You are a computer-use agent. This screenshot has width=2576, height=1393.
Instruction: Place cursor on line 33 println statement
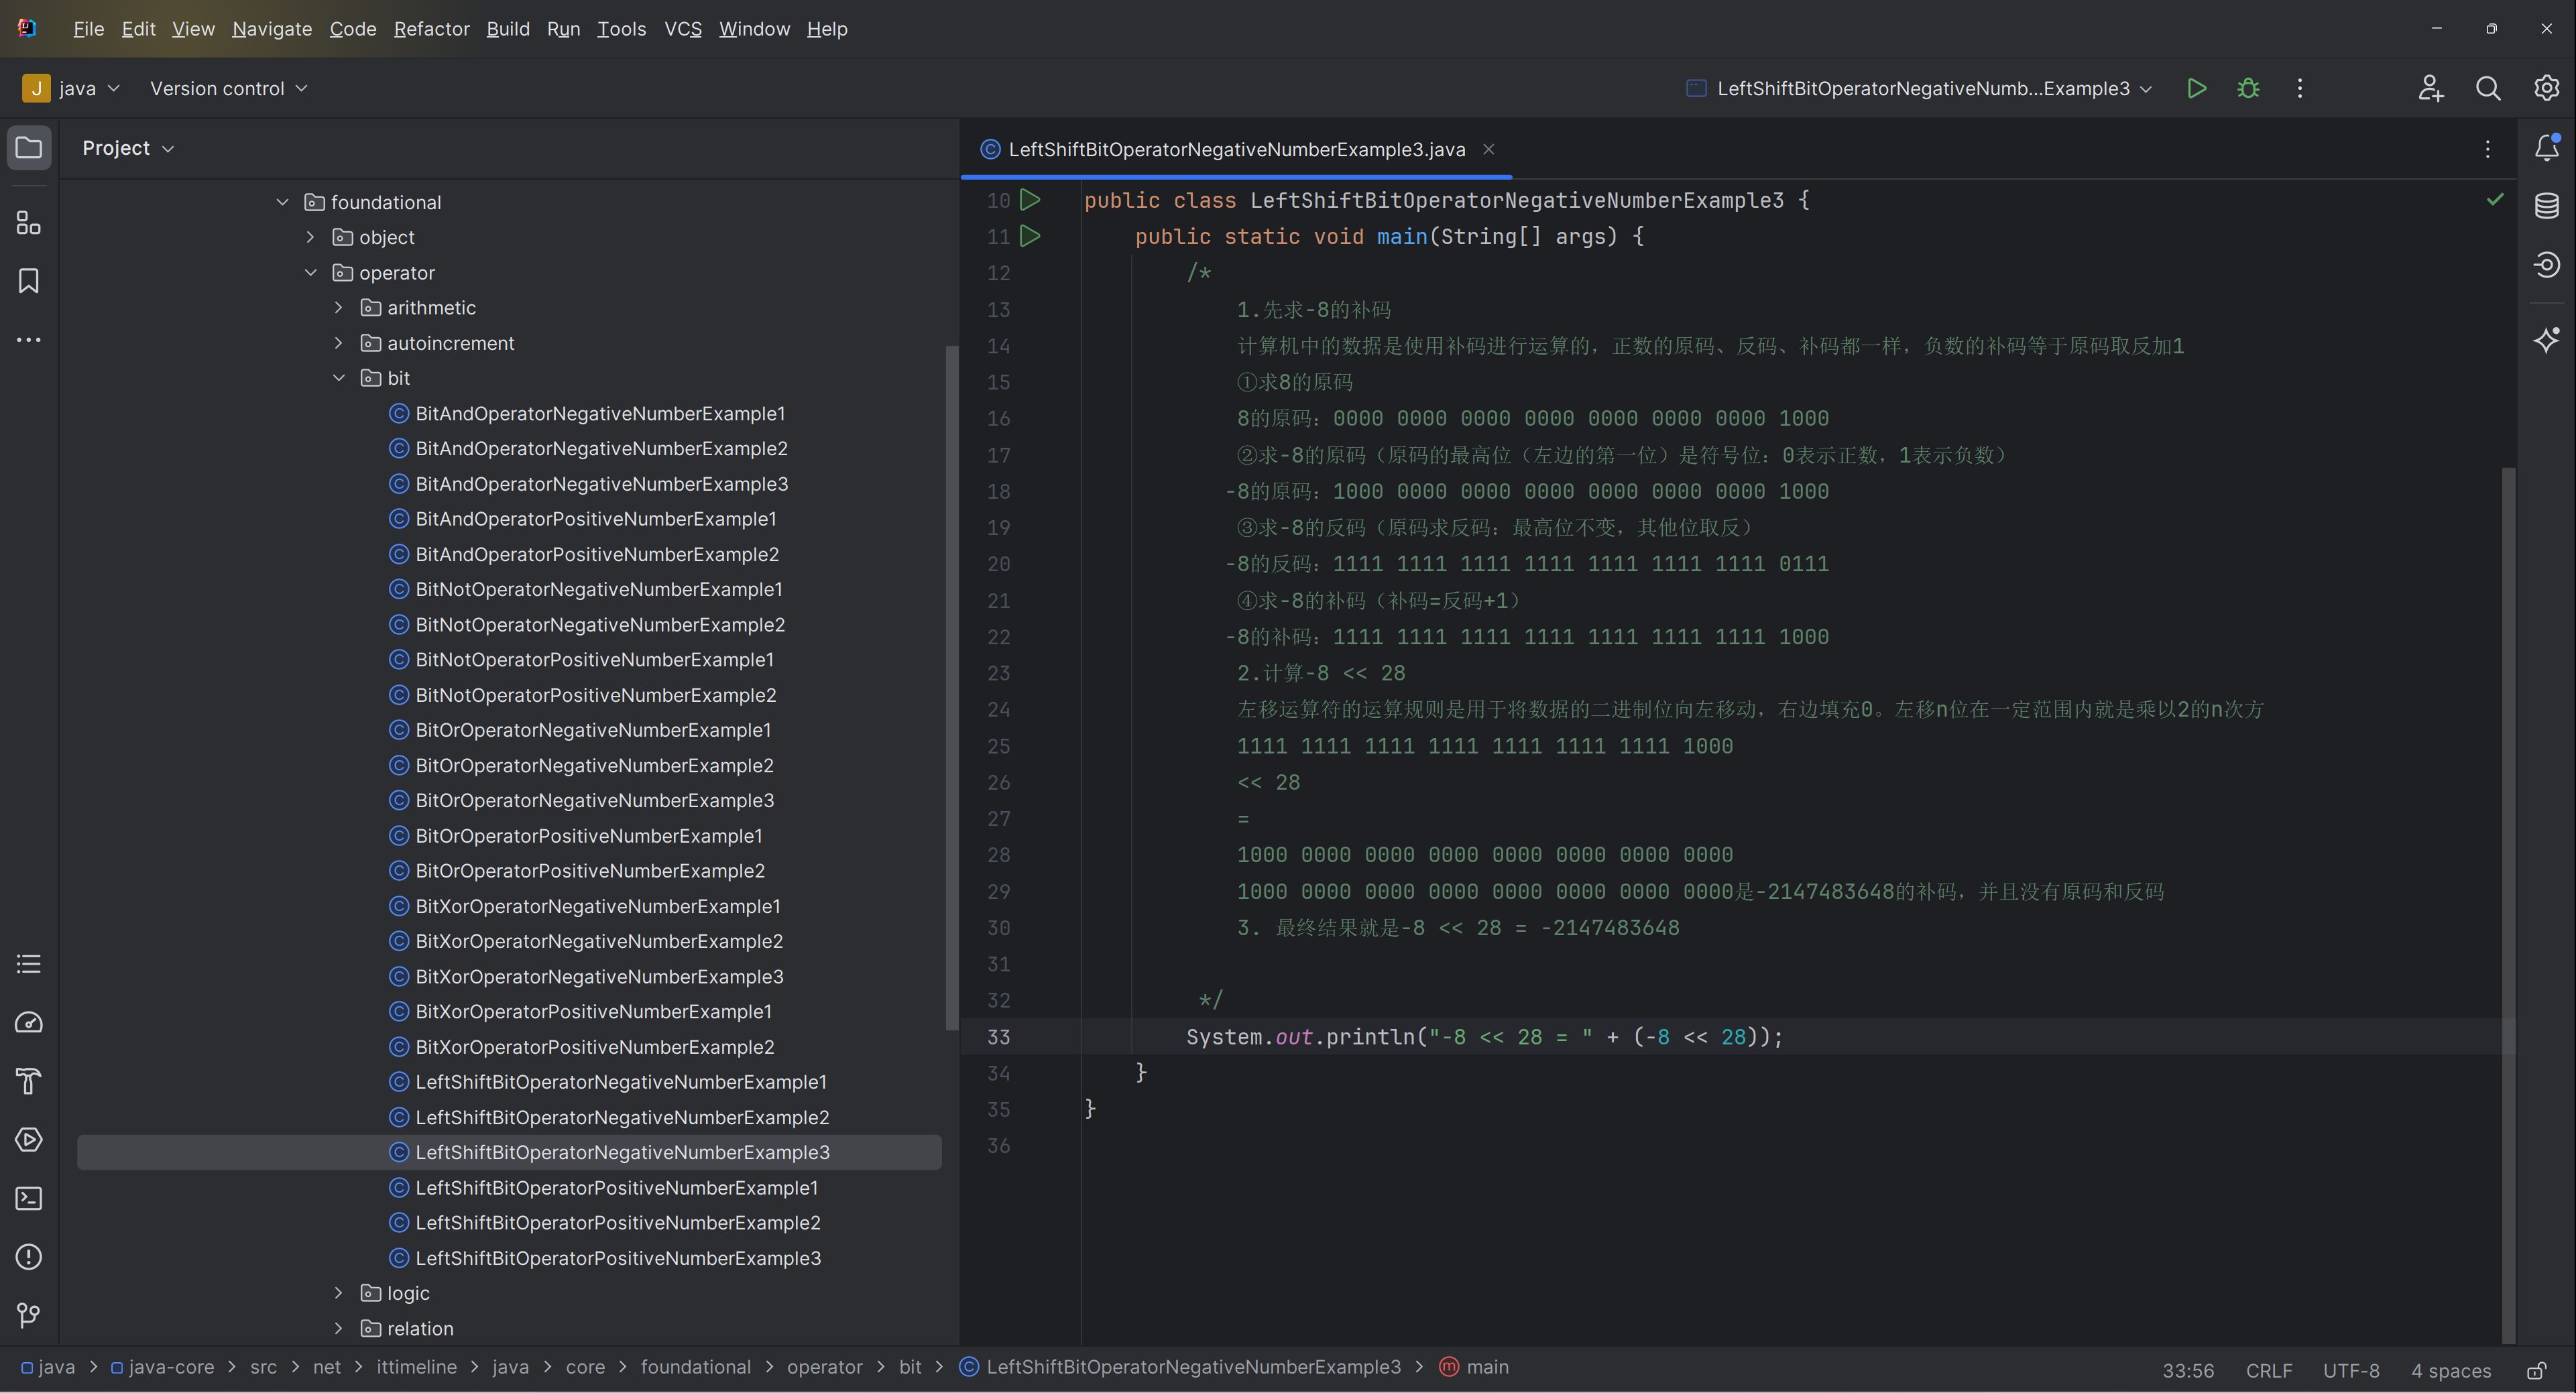1484,1037
